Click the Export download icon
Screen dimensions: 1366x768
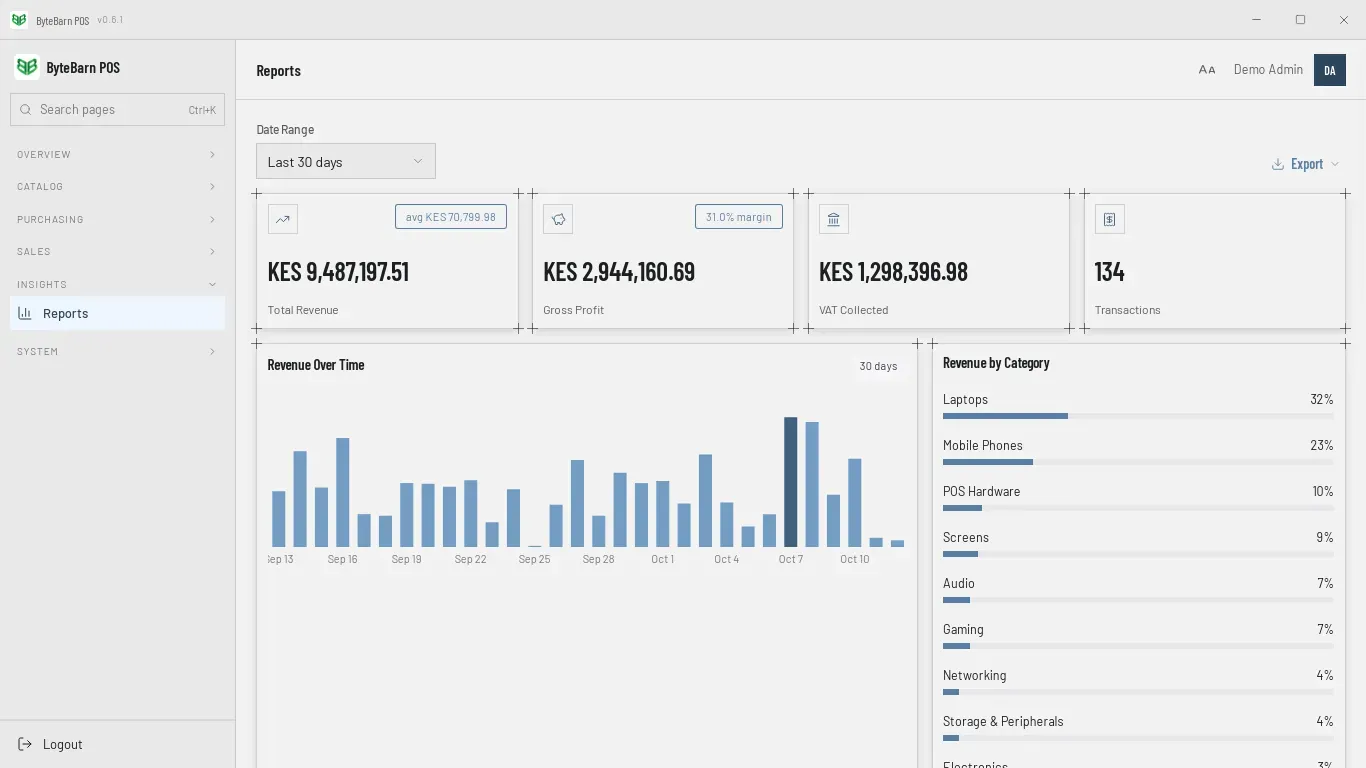coord(1278,164)
